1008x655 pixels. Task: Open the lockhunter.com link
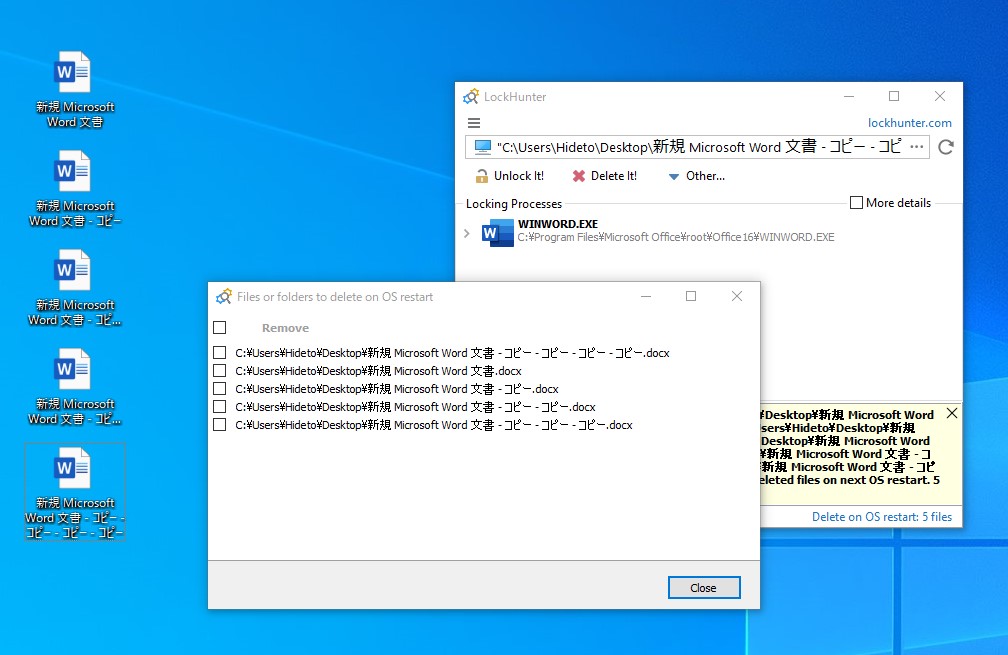[x=910, y=122]
